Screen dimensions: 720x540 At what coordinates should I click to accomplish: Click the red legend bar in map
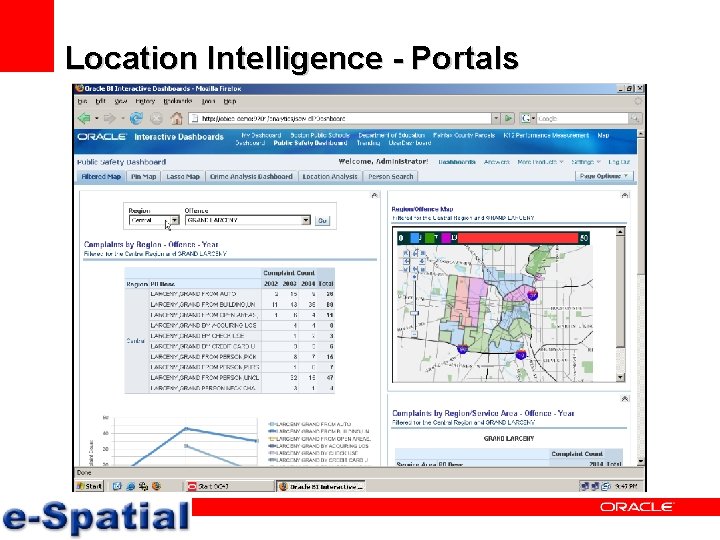pyautogui.click(x=518, y=238)
